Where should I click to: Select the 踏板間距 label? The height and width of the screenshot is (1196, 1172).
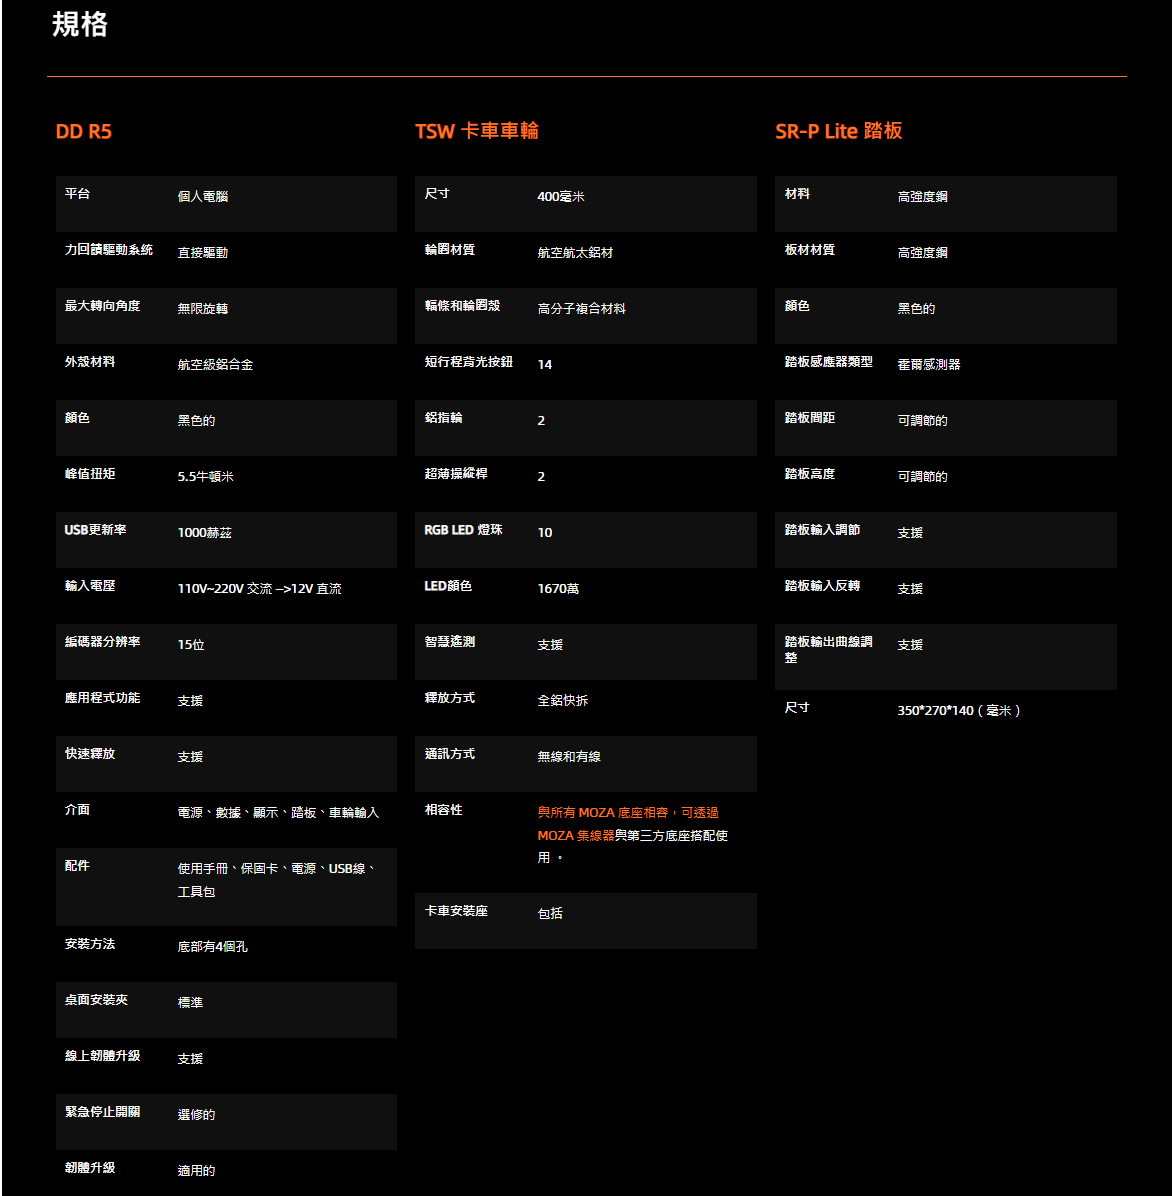[x=810, y=417]
